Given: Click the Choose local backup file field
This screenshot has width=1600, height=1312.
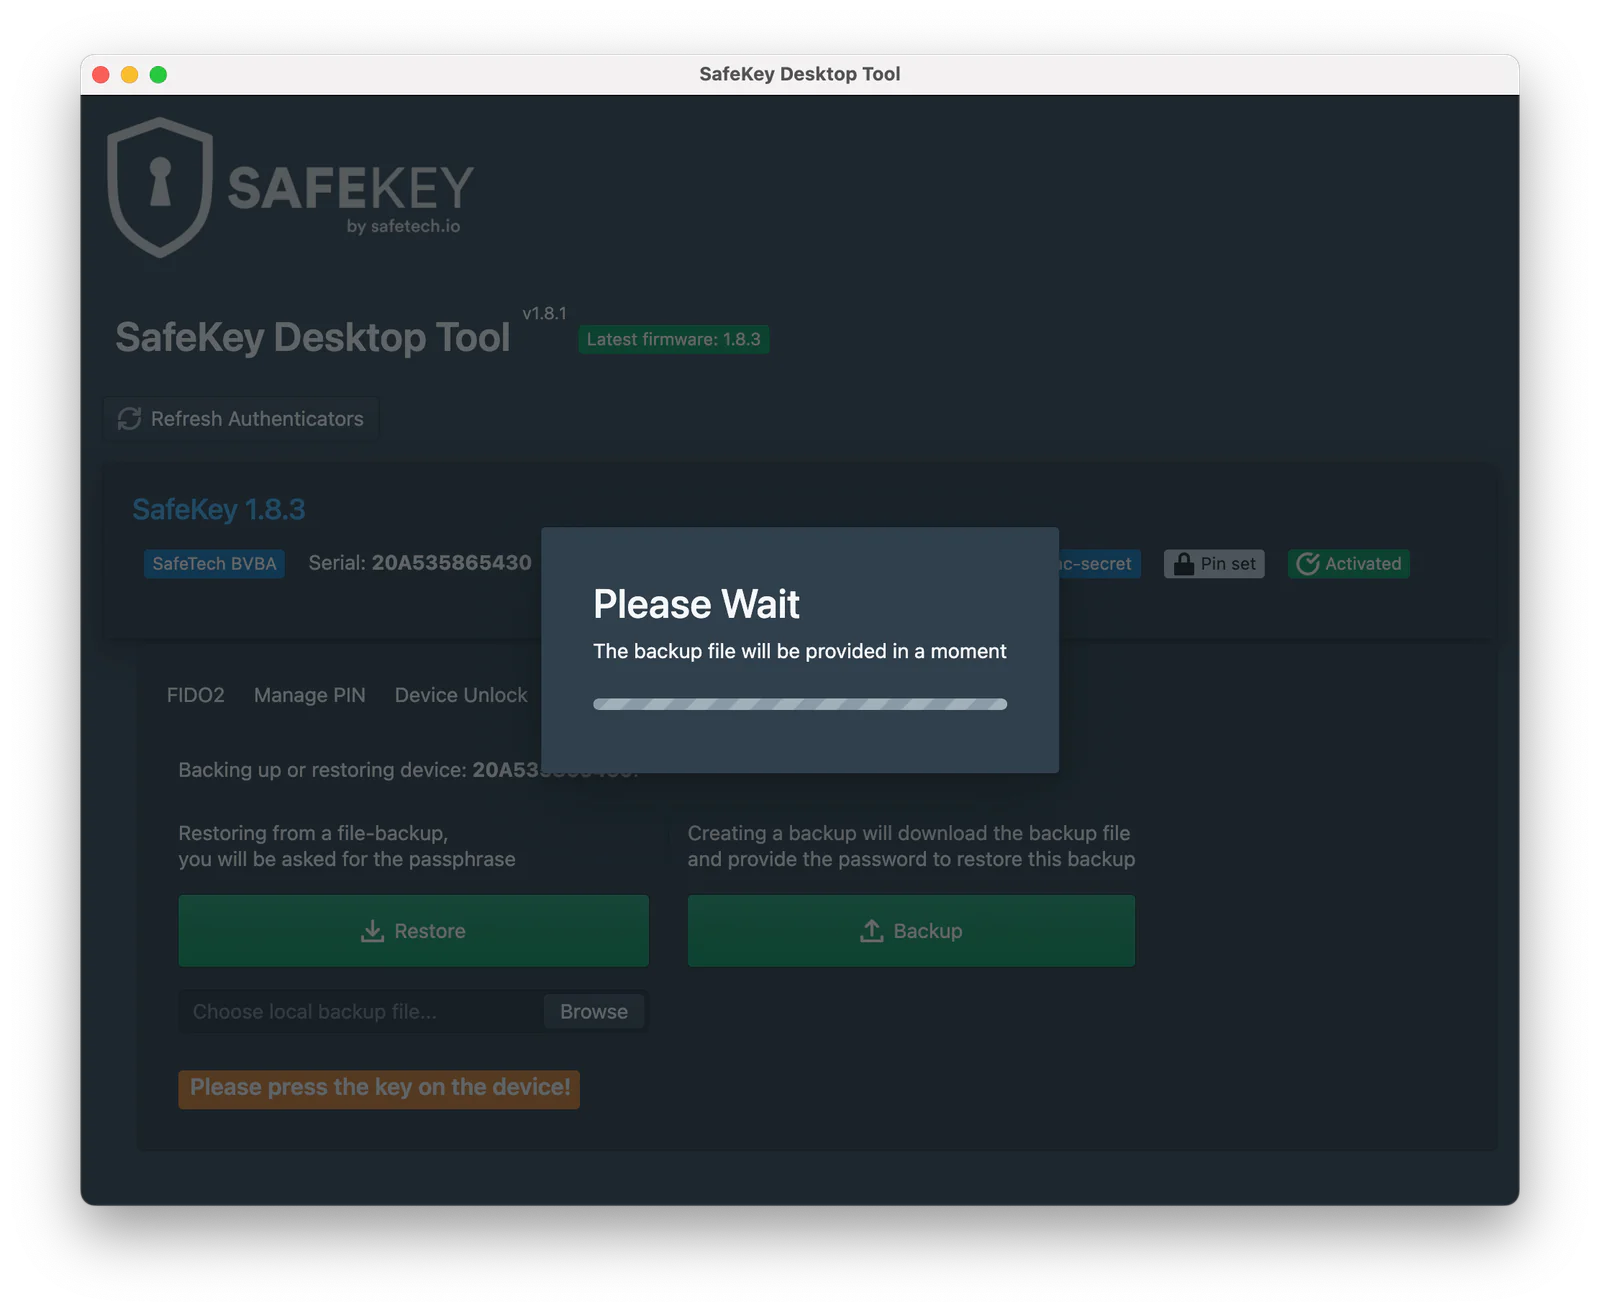Looking at the screenshot, I should 362,1012.
